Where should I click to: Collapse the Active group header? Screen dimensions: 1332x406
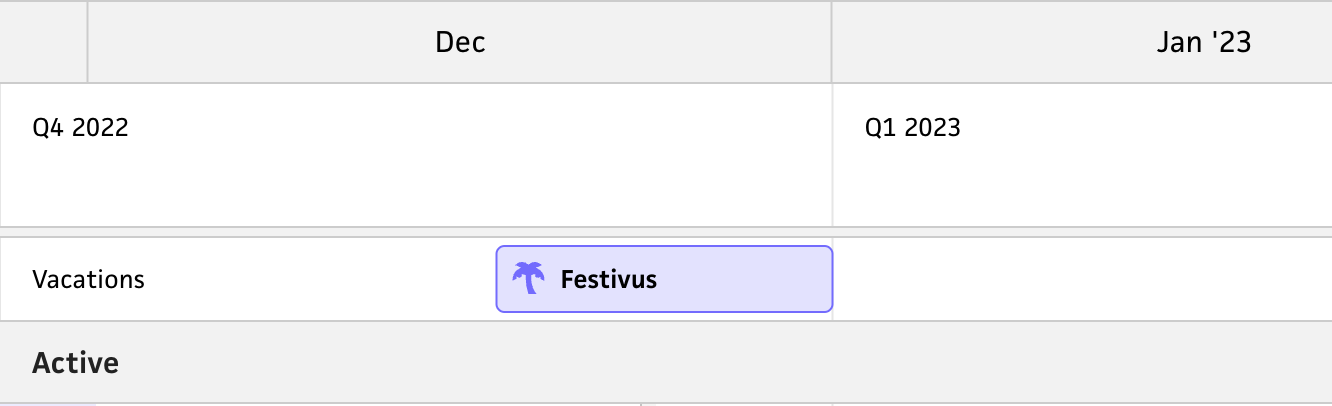pyautogui.click(x=75, y=363)
